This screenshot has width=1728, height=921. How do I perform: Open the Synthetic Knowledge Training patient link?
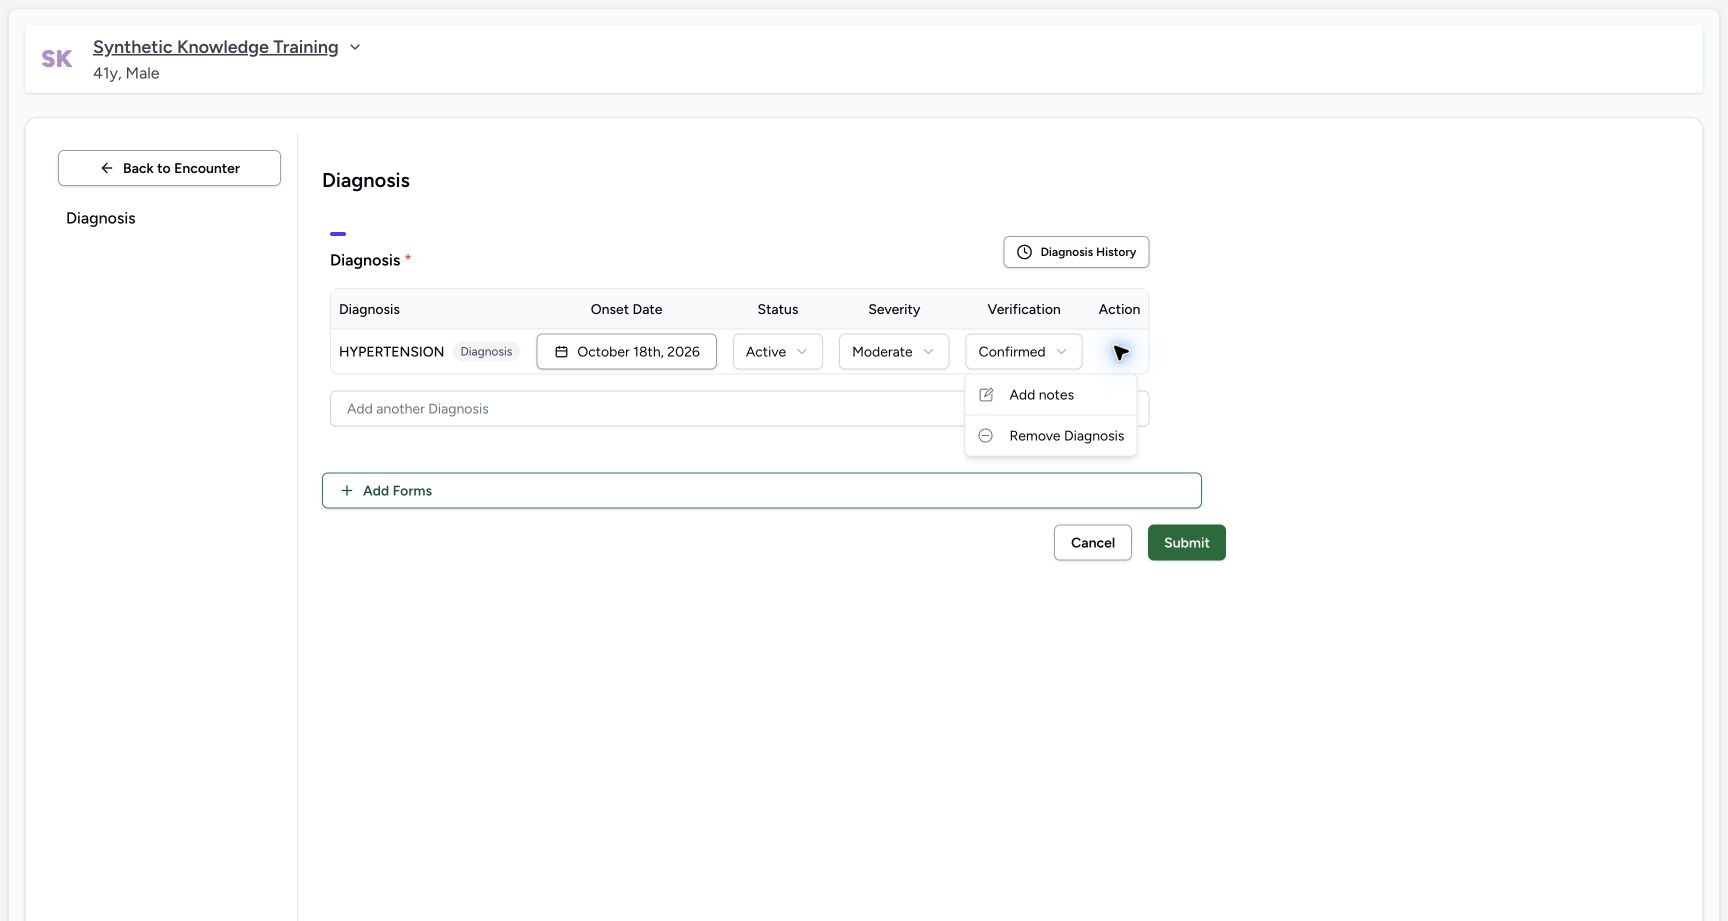click(x=215, y=47)
